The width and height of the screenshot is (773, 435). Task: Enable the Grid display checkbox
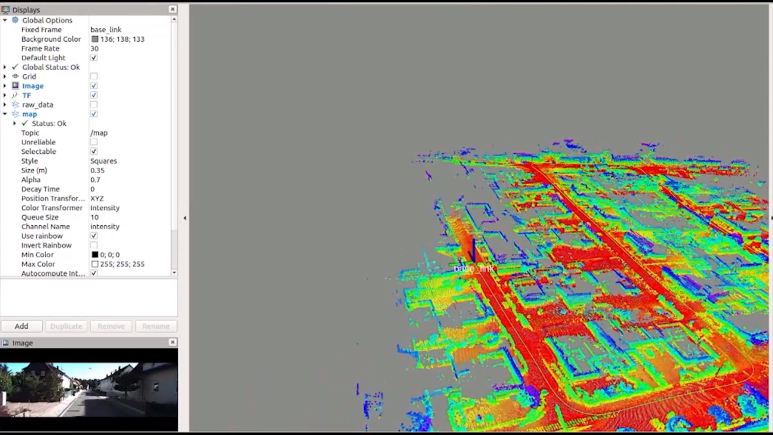94,76
